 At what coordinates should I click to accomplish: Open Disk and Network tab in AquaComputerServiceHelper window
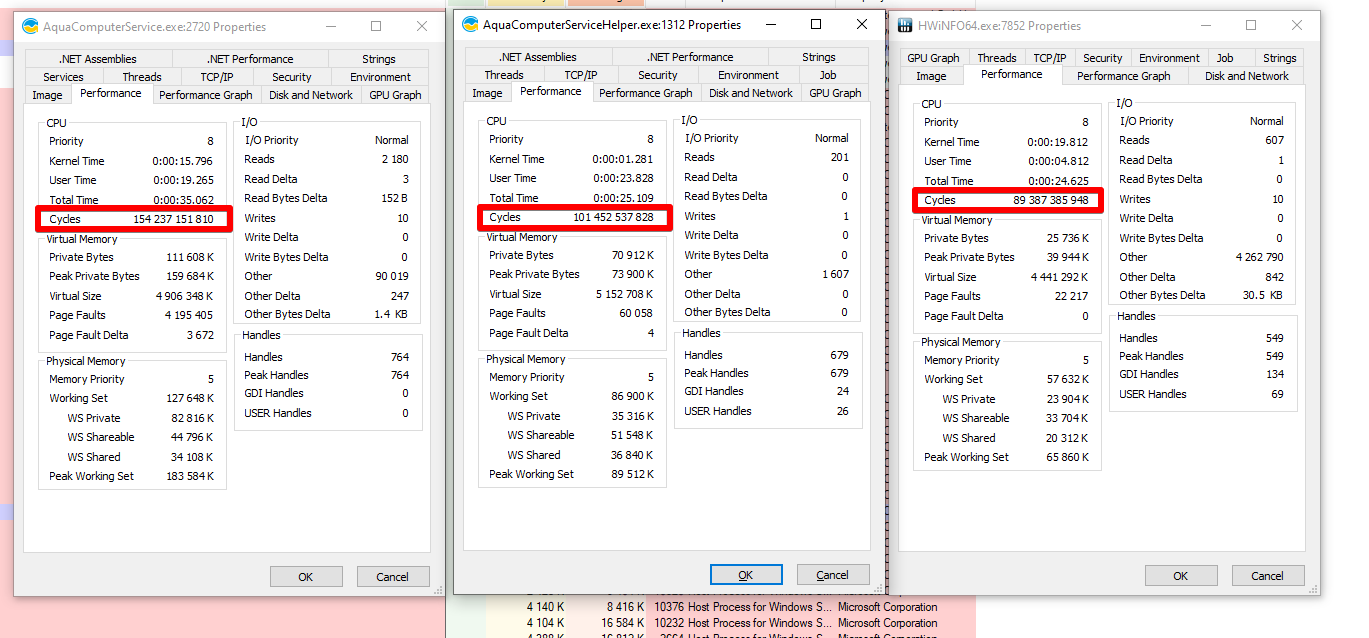pyautogui.click(x=751, y=93)
